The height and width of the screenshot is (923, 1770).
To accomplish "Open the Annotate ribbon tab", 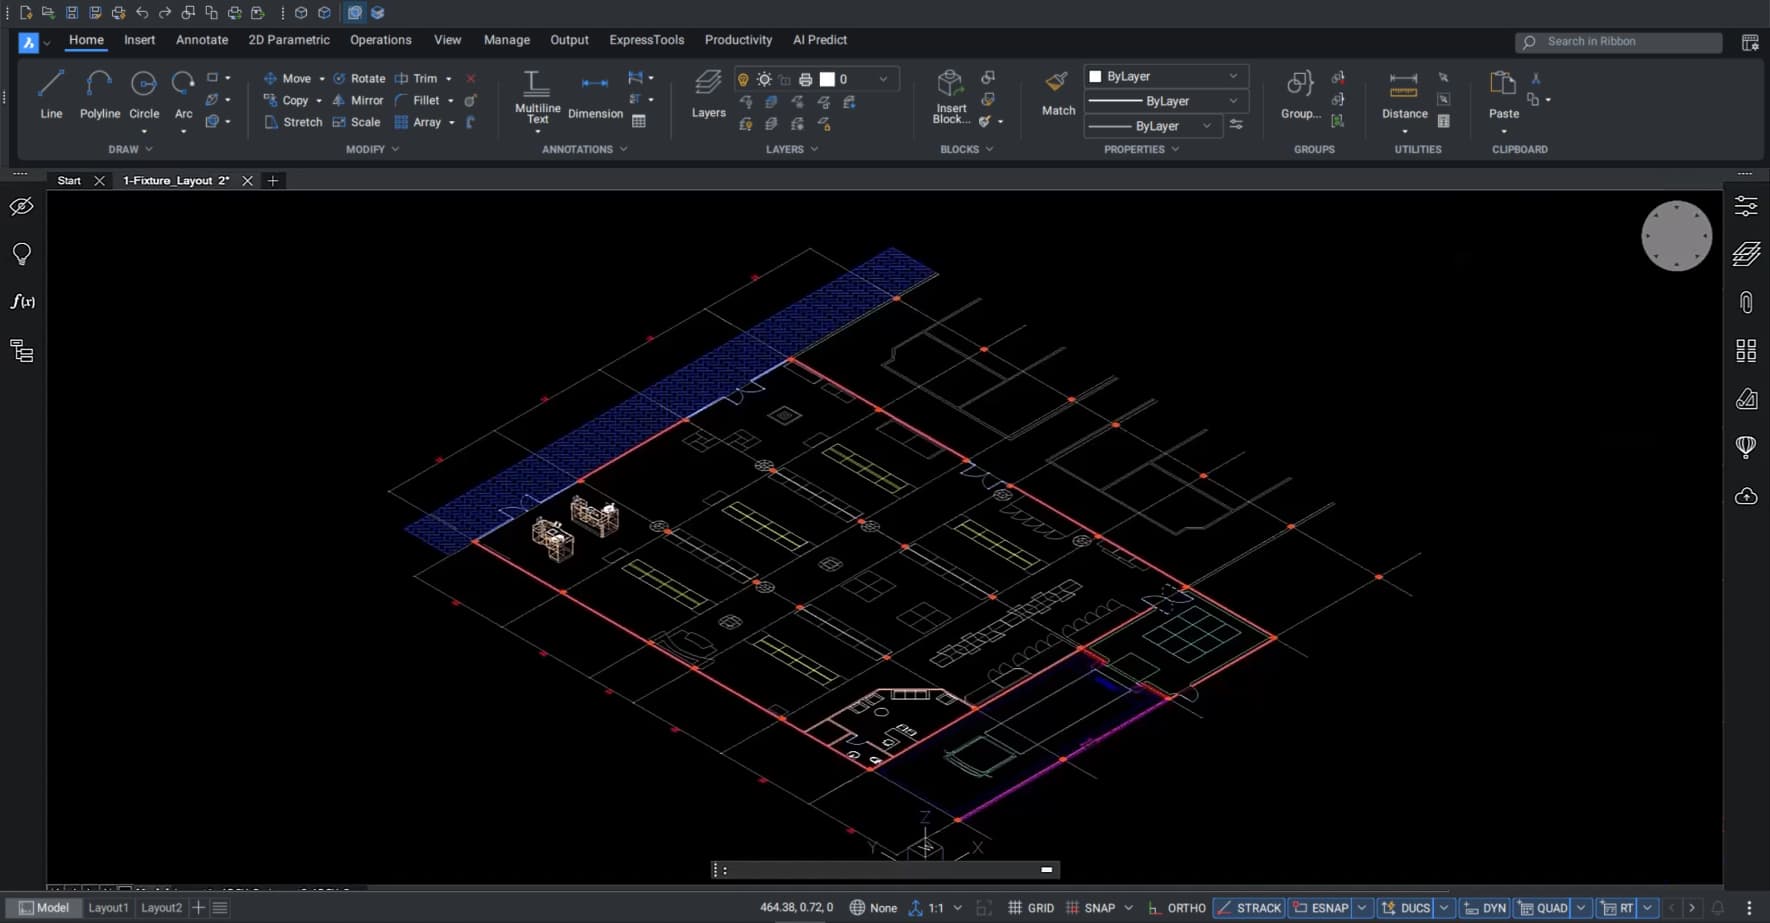I will pyautogui.click(x=202, y=40).
